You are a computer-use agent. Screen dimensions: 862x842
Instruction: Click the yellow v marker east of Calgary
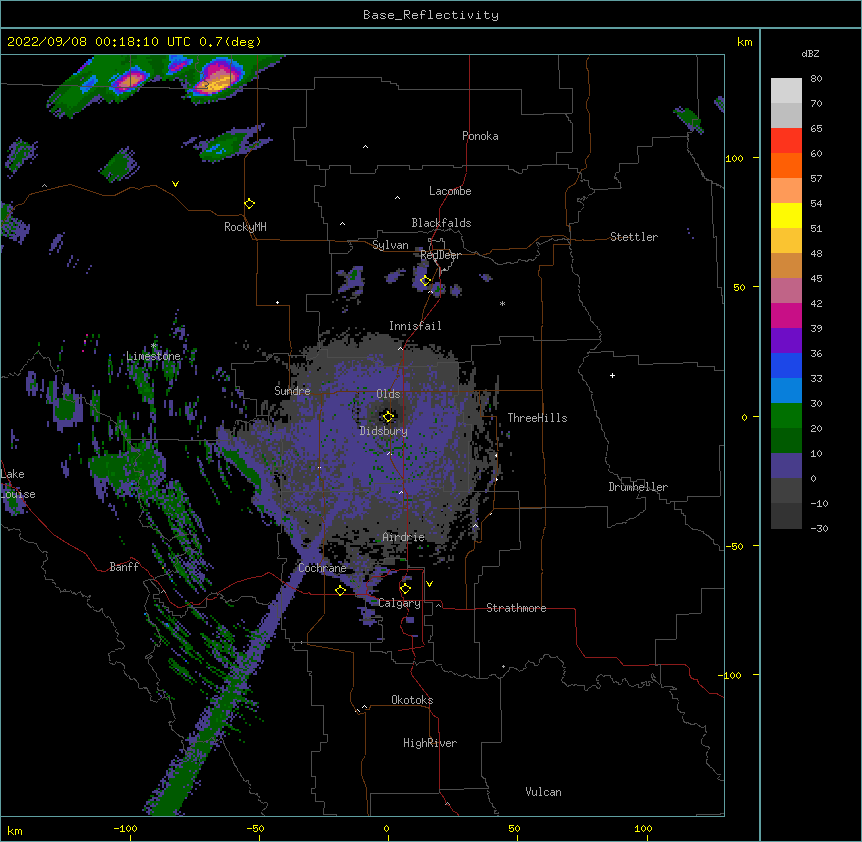point(429,584)
